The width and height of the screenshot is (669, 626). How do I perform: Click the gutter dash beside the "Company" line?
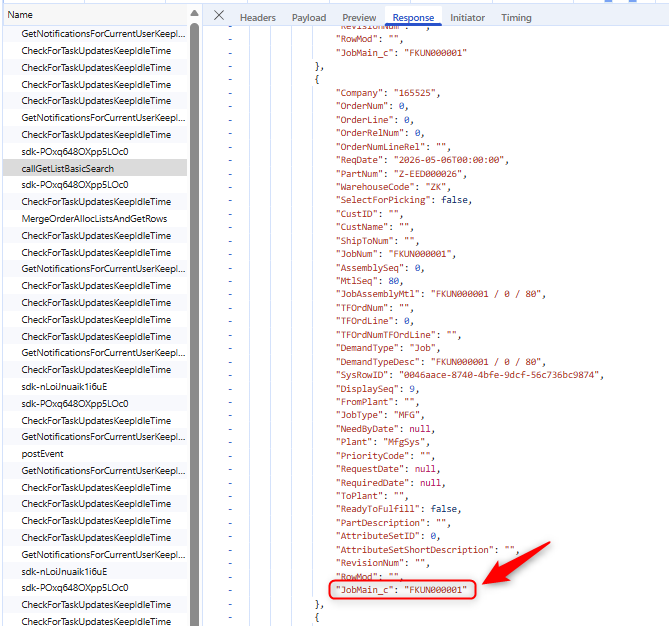tap(230, 93)
